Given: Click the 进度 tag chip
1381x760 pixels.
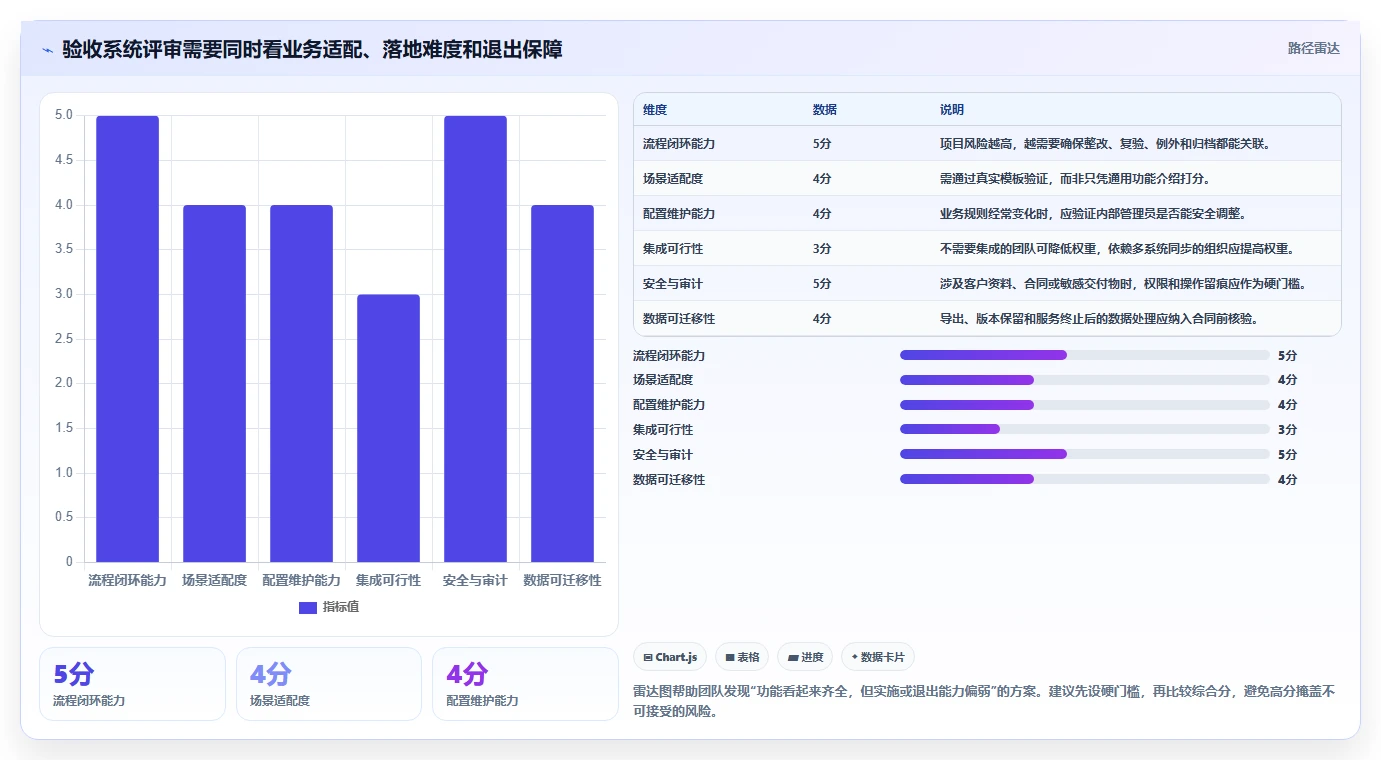Looking at the screenshot, I should (x=805, y=657).
